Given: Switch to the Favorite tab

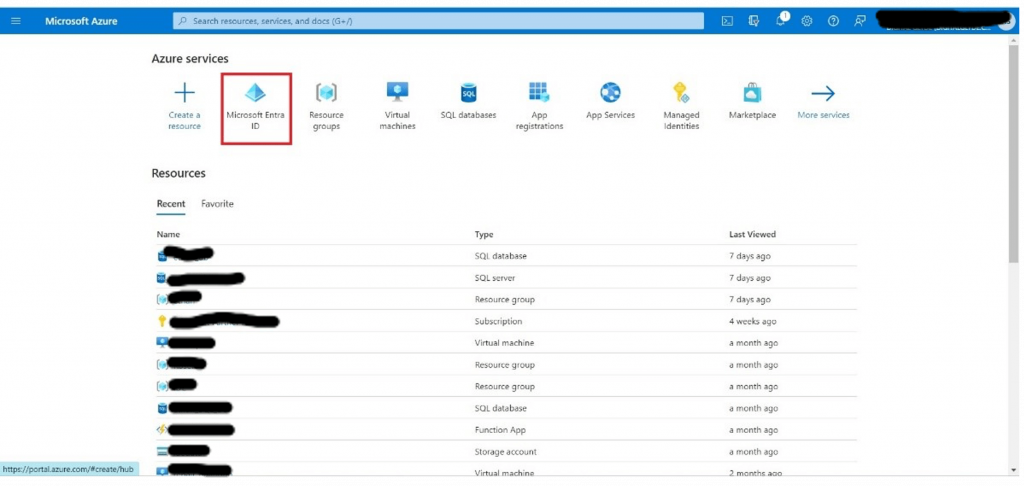Looking at the screenshot, I should (217, 204).
